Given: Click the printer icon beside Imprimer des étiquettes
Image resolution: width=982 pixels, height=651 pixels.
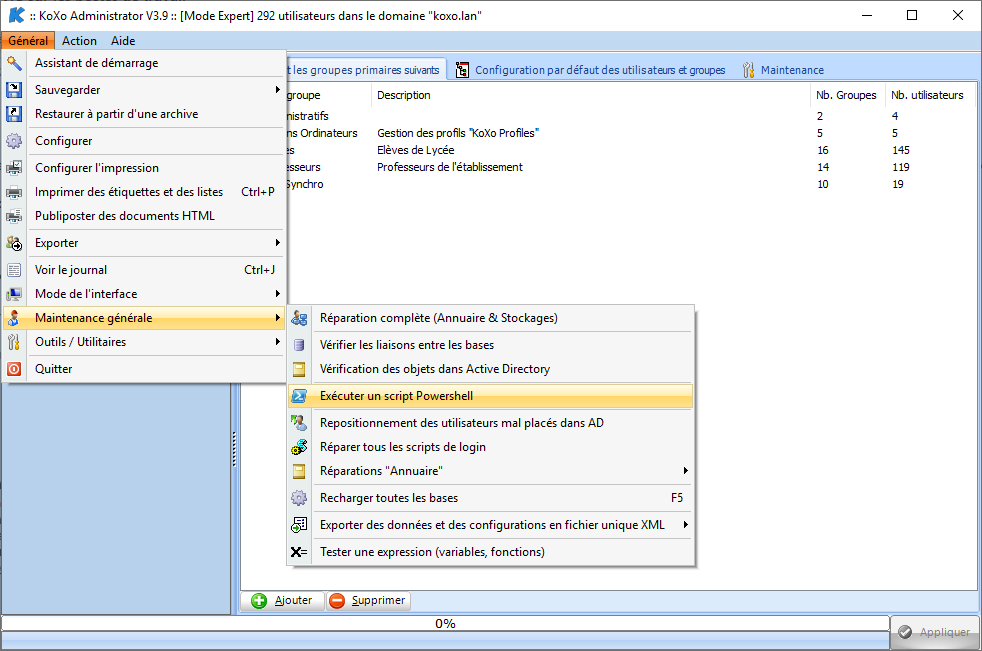Looking at the screenshot, I should [x=14, y=192].
